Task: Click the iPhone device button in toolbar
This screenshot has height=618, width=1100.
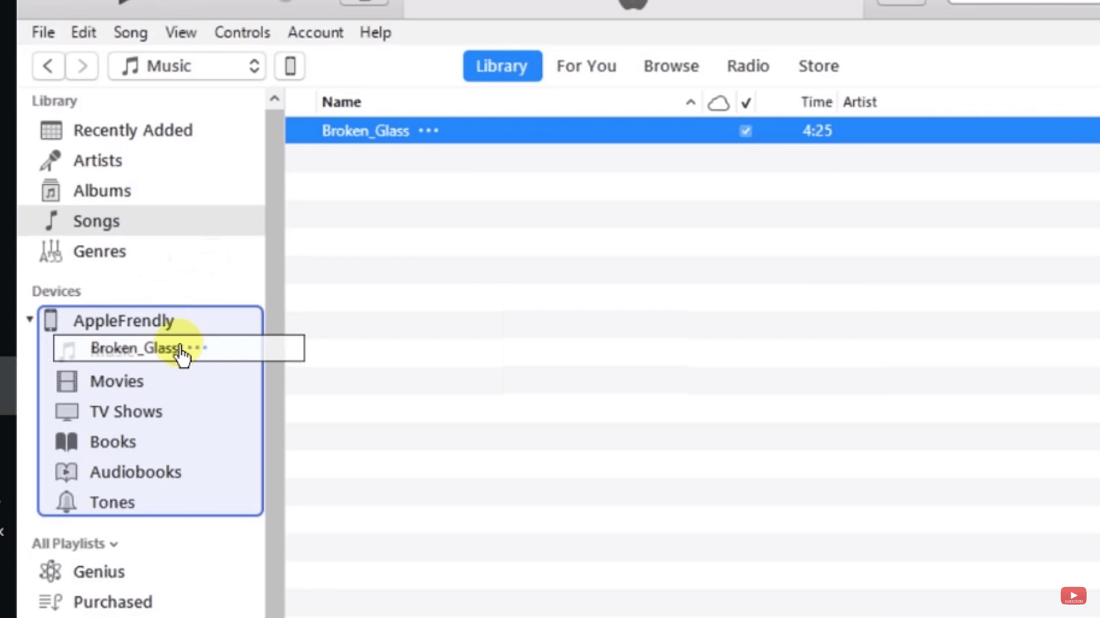Action: coord(290,66)
